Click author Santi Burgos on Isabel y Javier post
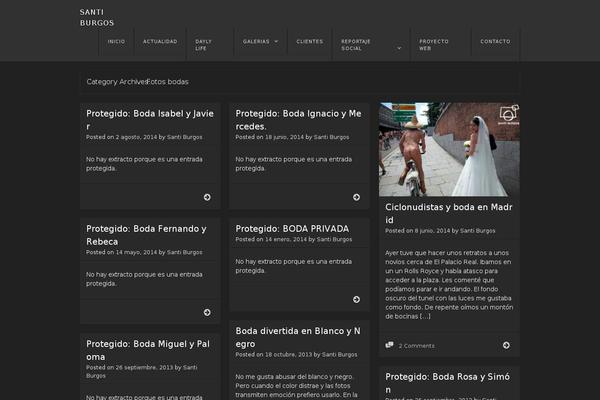 click(184, 137)
